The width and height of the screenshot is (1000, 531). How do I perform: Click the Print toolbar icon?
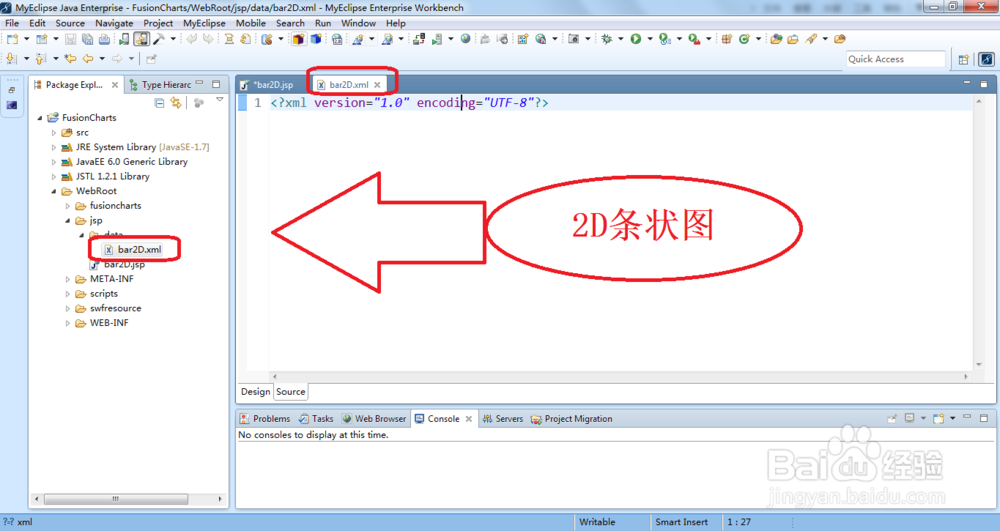(x=104, y=39)
